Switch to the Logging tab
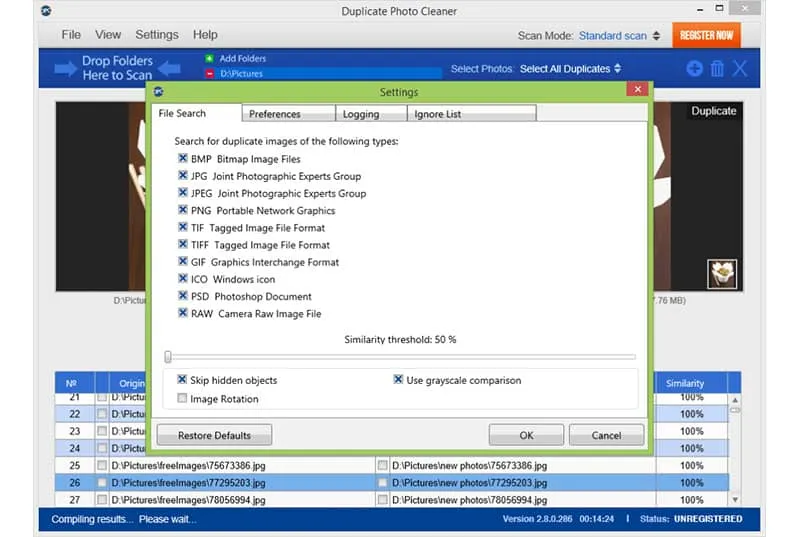 click(x=371, y=114)
